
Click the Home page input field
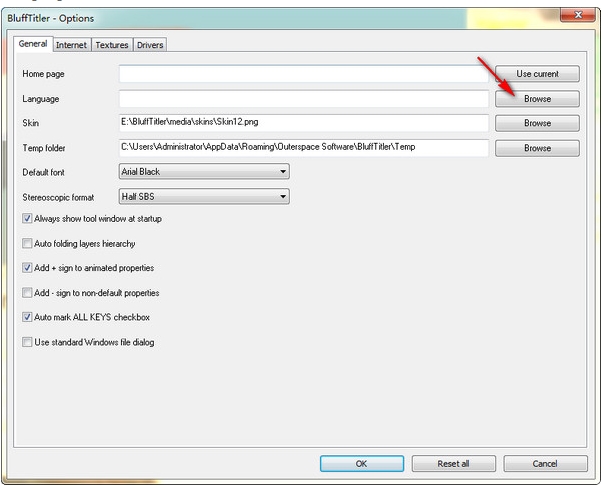(x=304, y=74)
